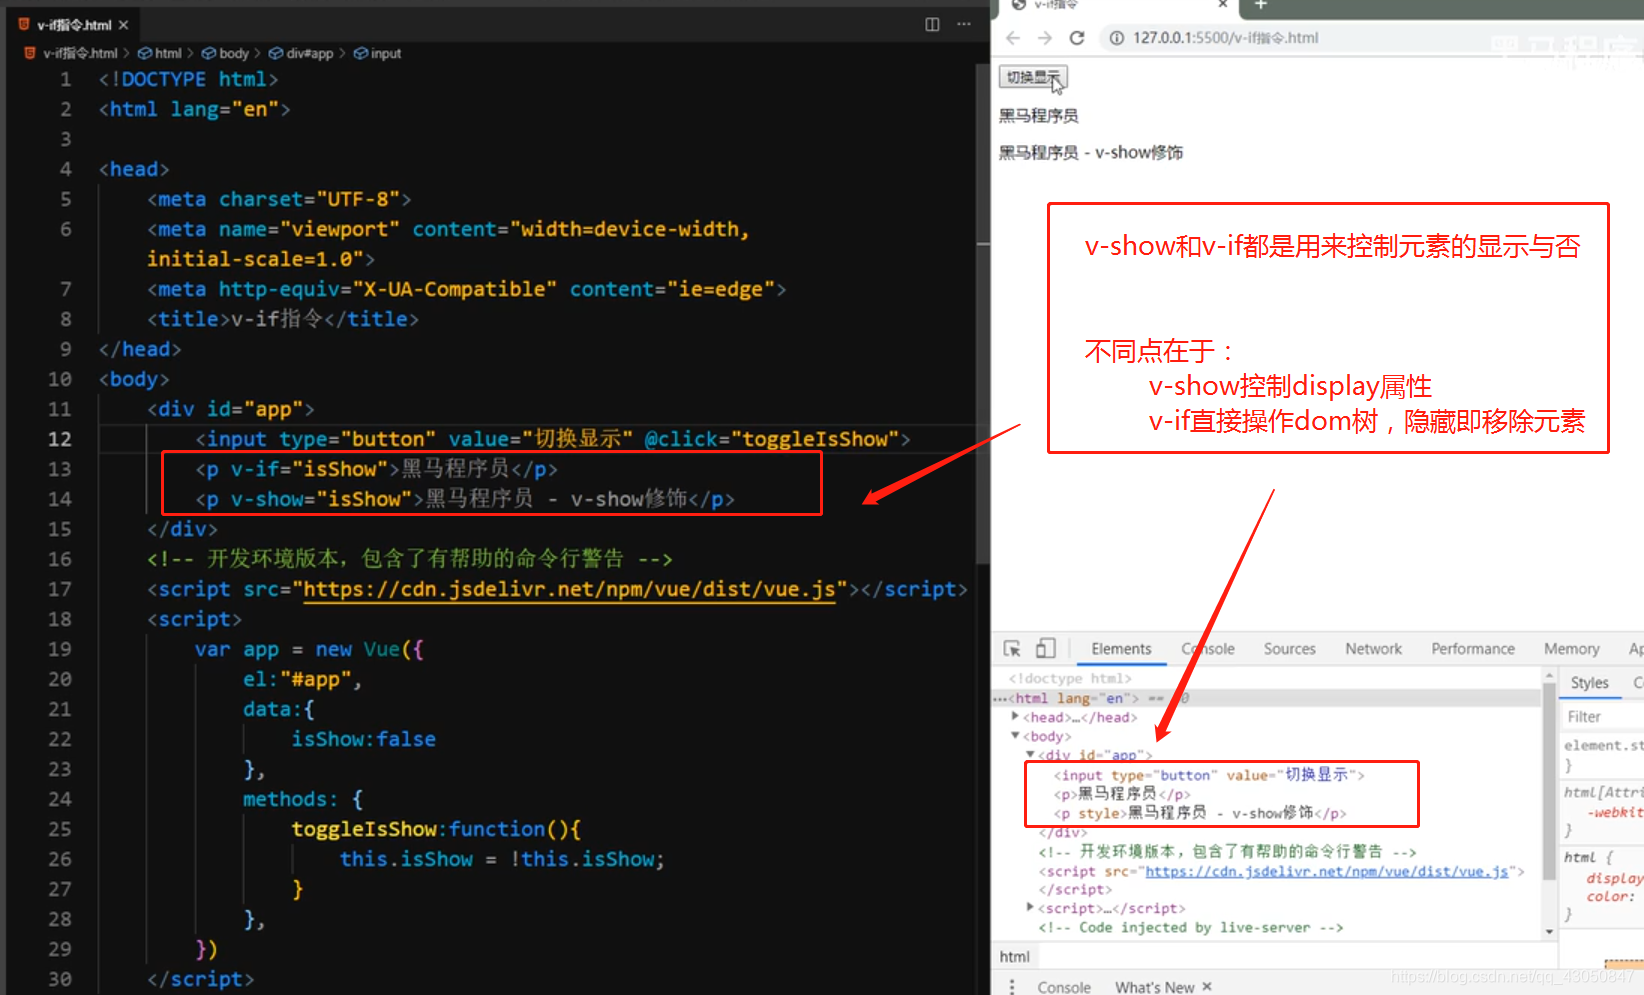Viewport: 1644px width, 995px height.
Task: Click the browser address bar URL
Action: tap(1225, 38)
